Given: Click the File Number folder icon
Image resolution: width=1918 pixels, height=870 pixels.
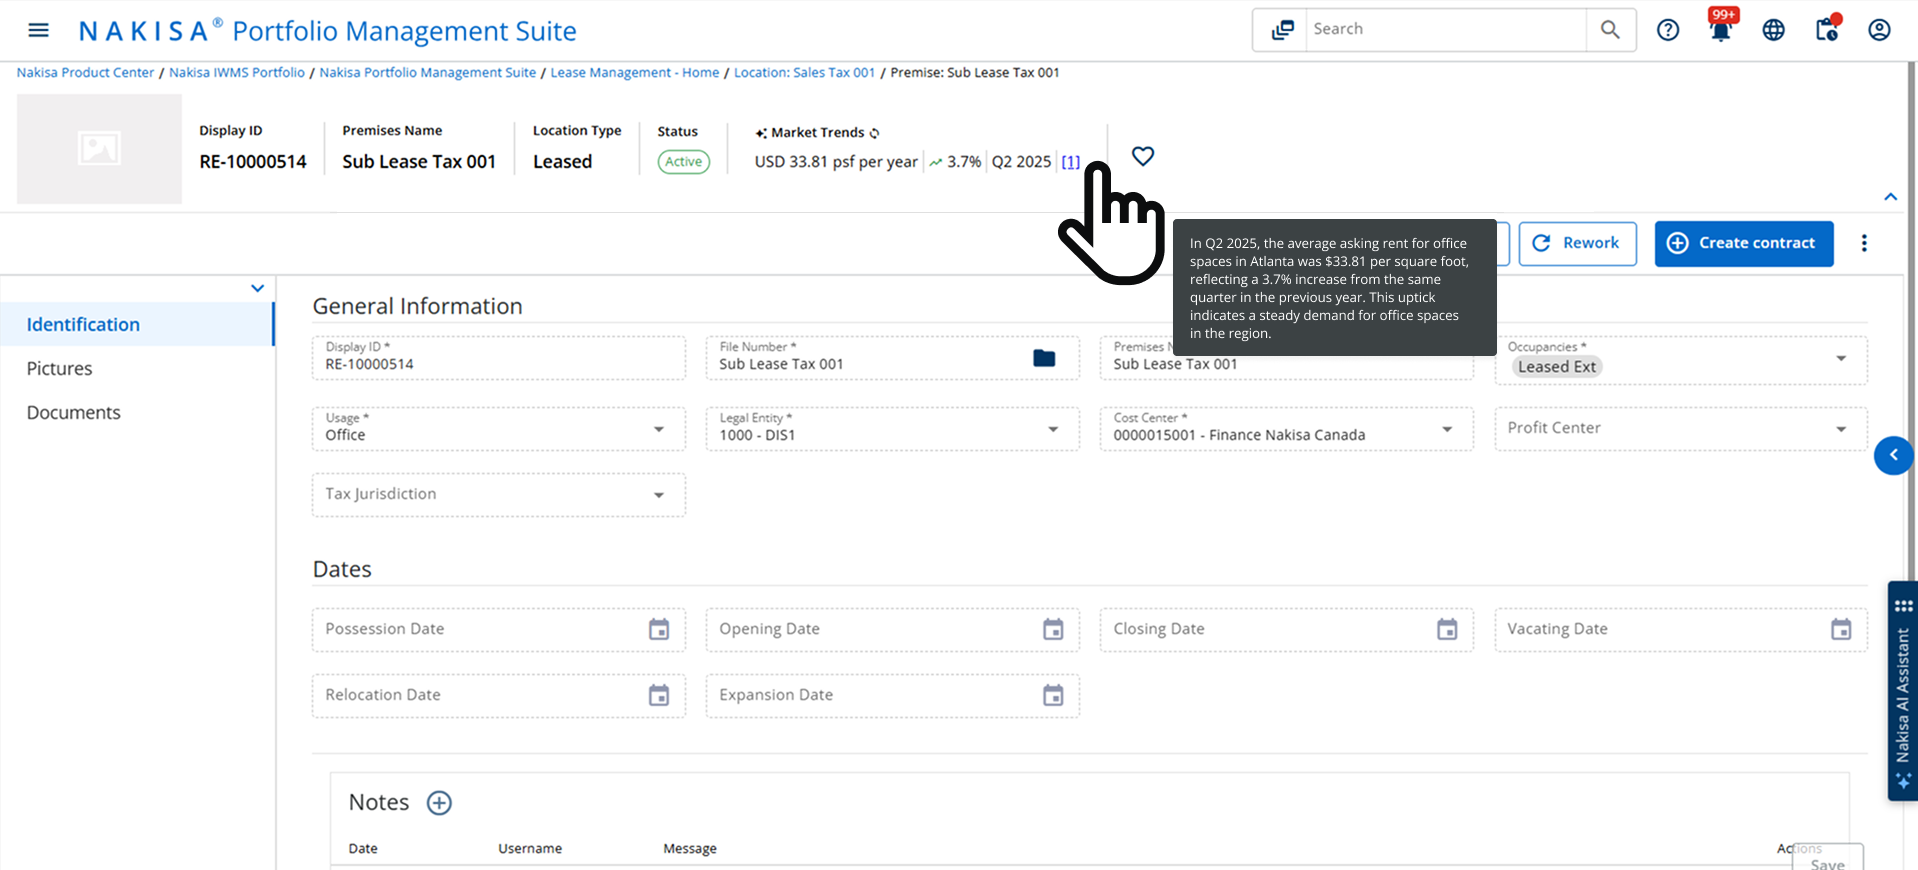Looking at the screenshot, I should 1043,358.
